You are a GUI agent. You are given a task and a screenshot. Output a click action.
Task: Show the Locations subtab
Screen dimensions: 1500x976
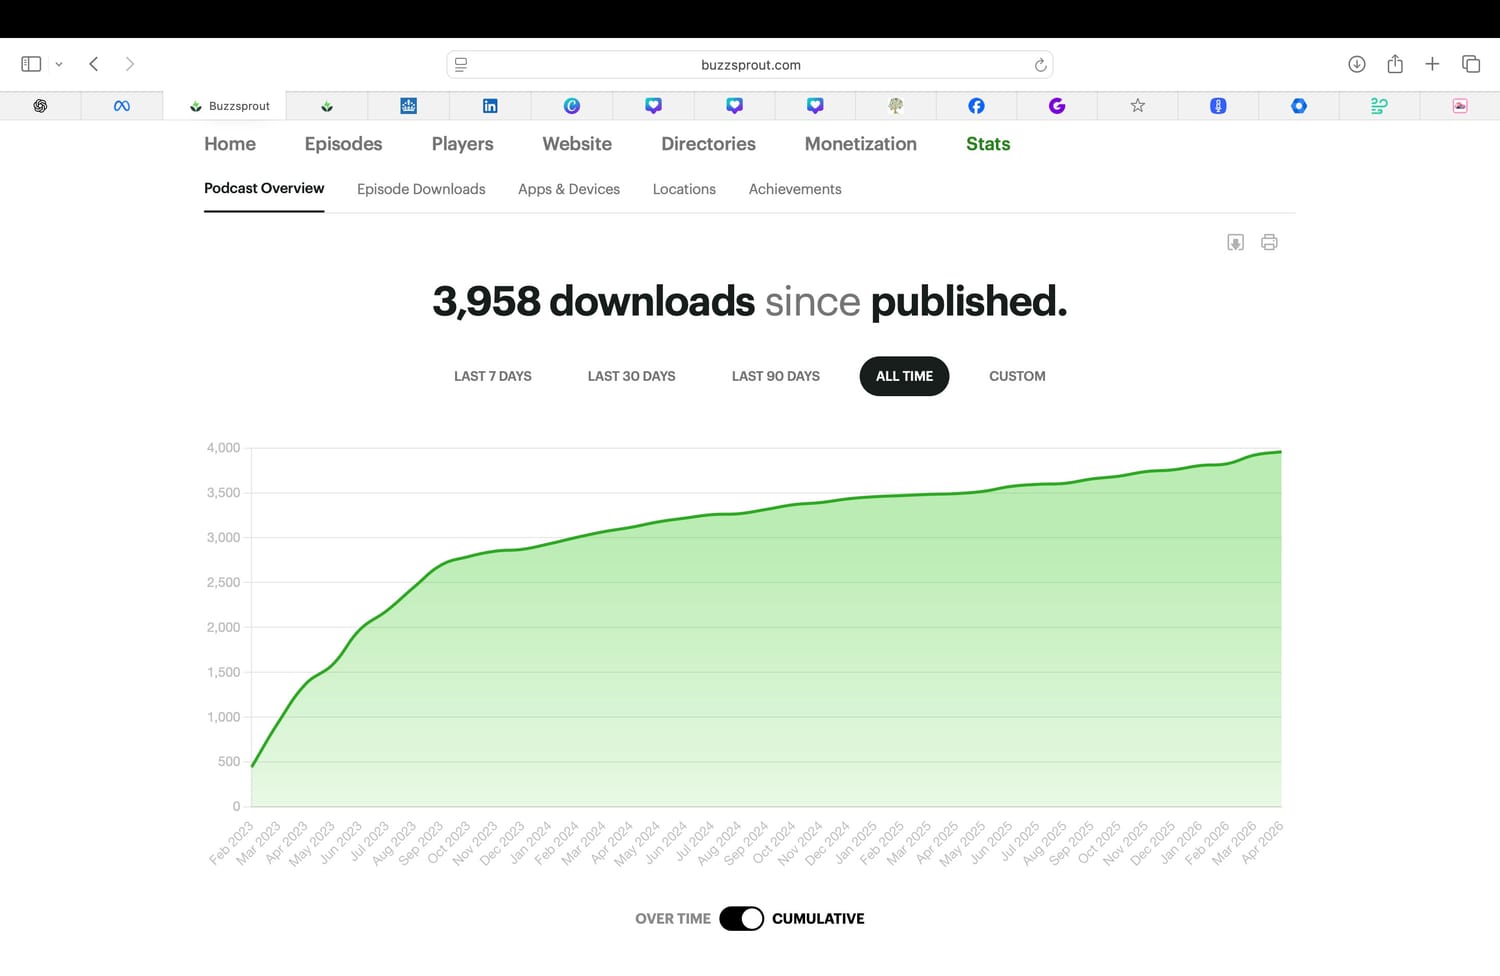(x=684, y=189)
